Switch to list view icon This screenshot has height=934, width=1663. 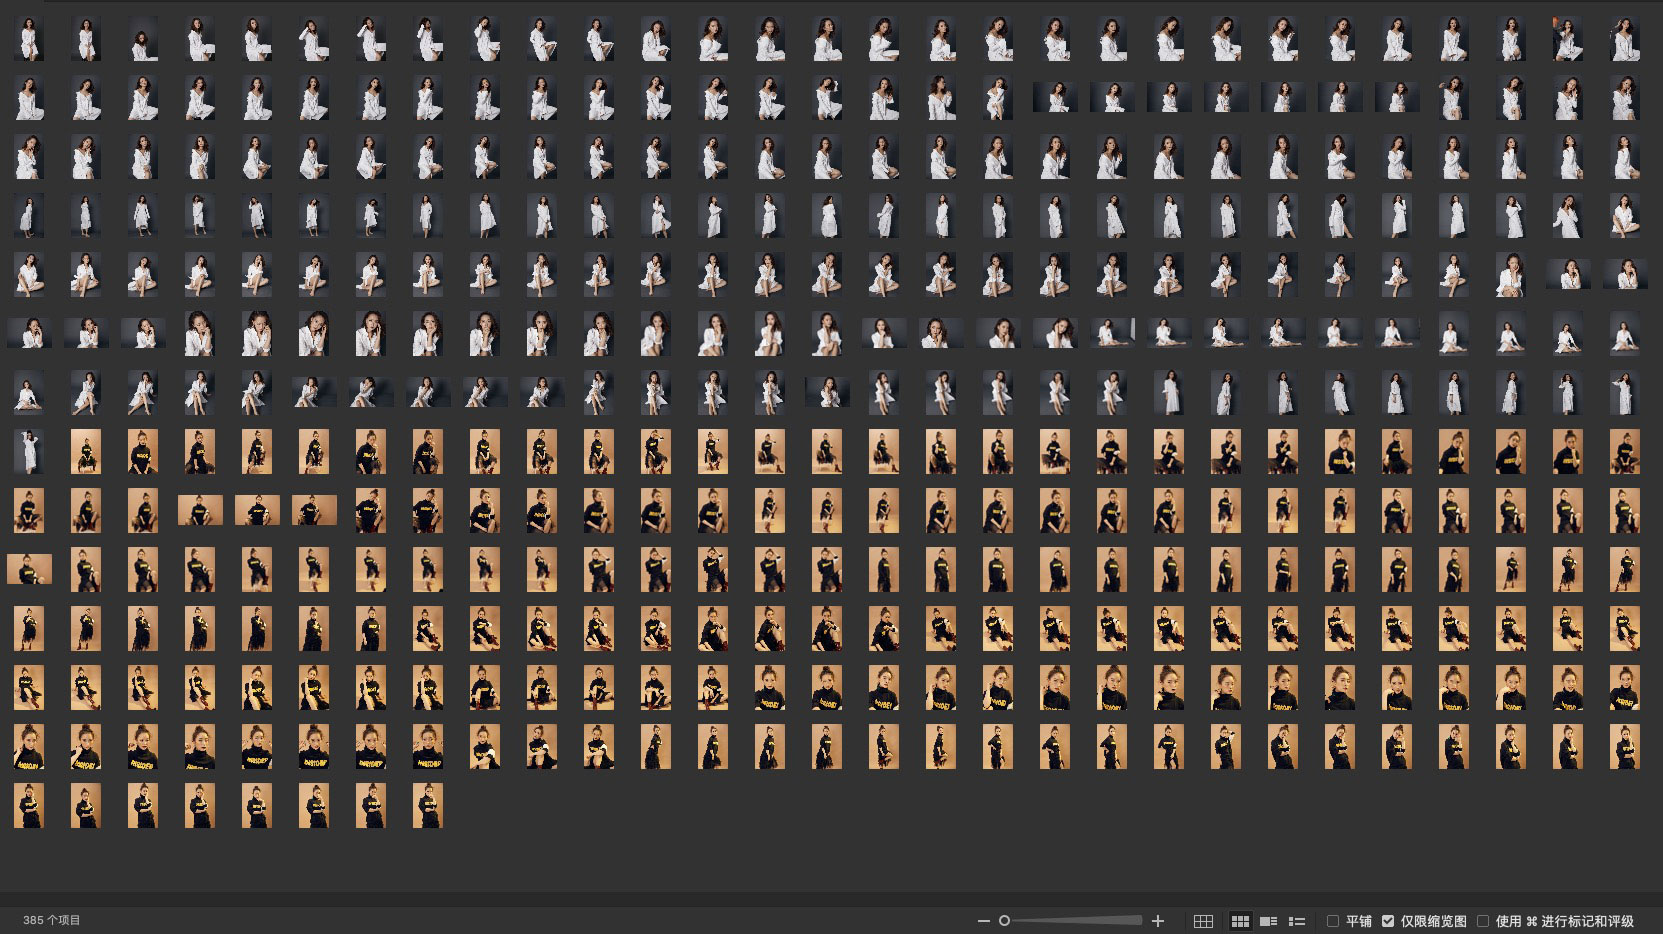pos(1297,921)
